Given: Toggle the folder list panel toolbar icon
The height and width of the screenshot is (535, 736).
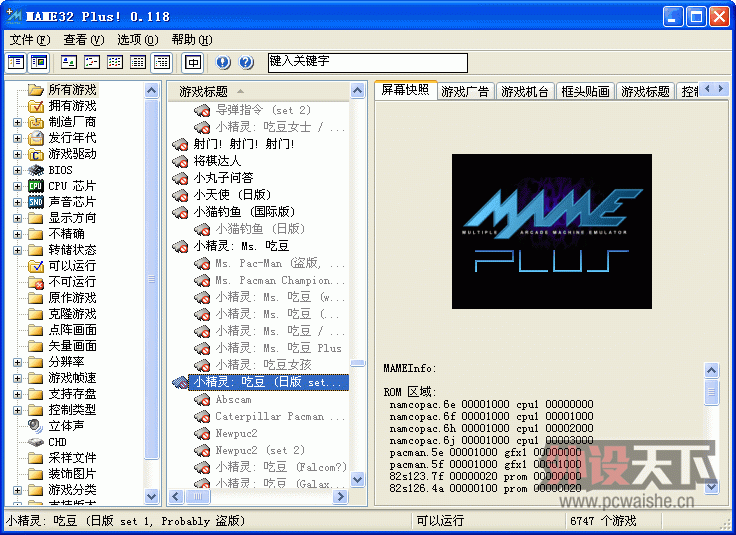Looking at the screenshot, I should 16,62.
